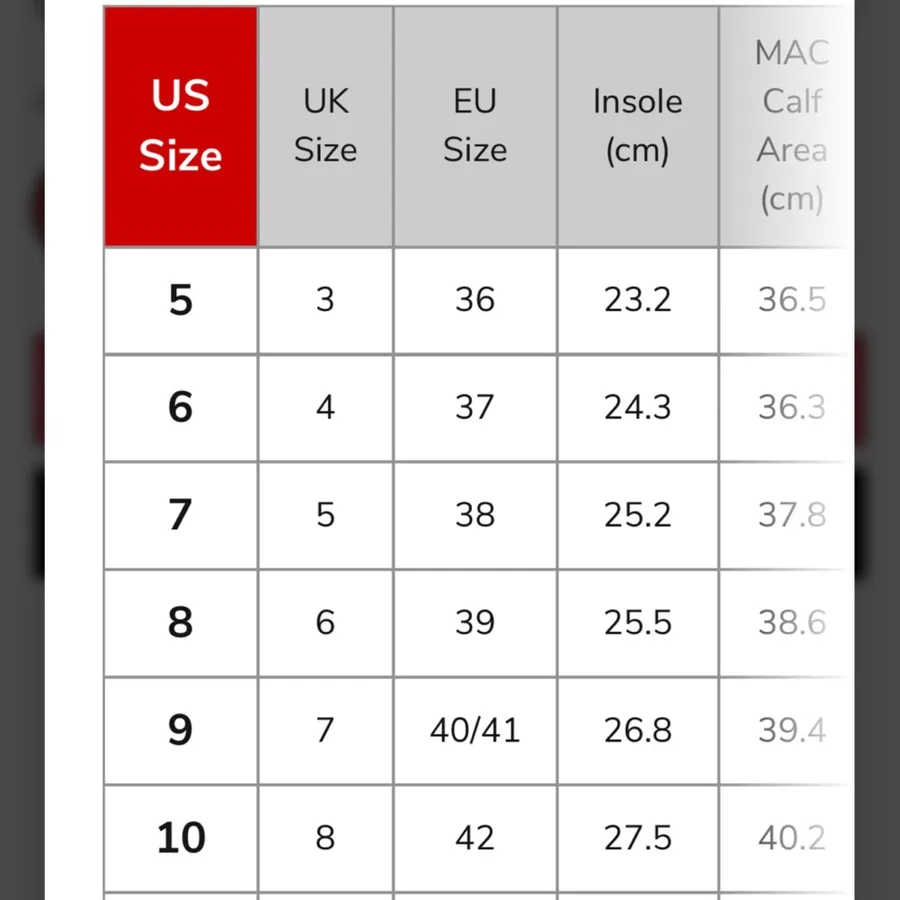Click the MAC Calf Area column header
The width and height of the screenshot is (900, 900).
[787, 126]
